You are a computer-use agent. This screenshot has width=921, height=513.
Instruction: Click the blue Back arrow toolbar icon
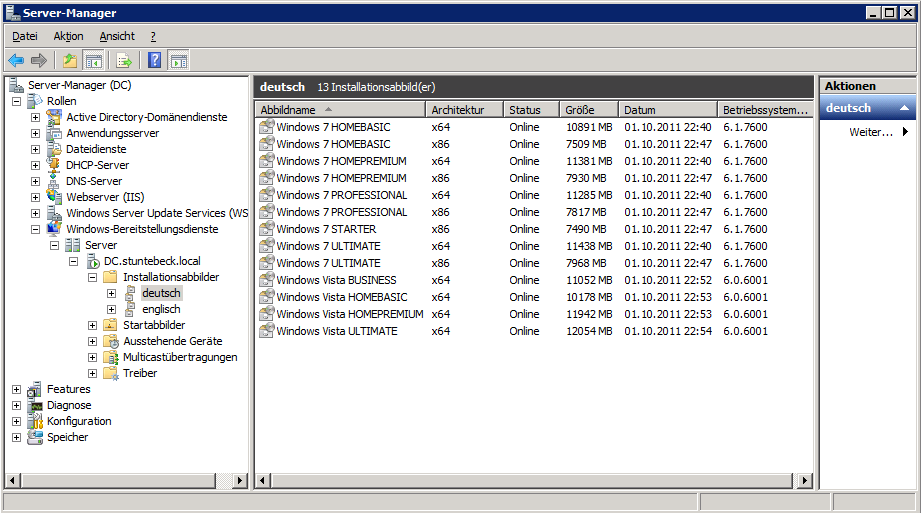(16, 60)
